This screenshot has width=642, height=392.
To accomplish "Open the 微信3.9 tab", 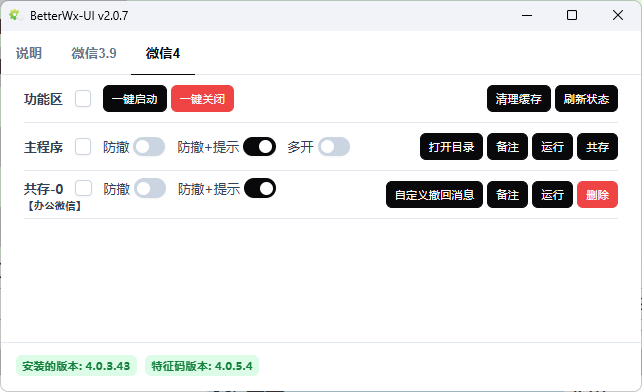I will pos(94,53).
